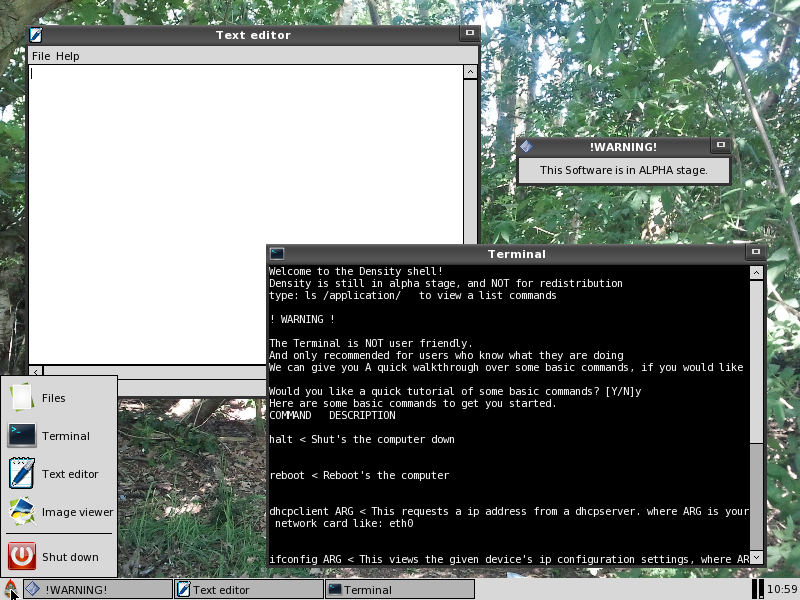This screenshot has height=600, width=800.
Task: Open Files from the start menu
Action: (60, 397)
